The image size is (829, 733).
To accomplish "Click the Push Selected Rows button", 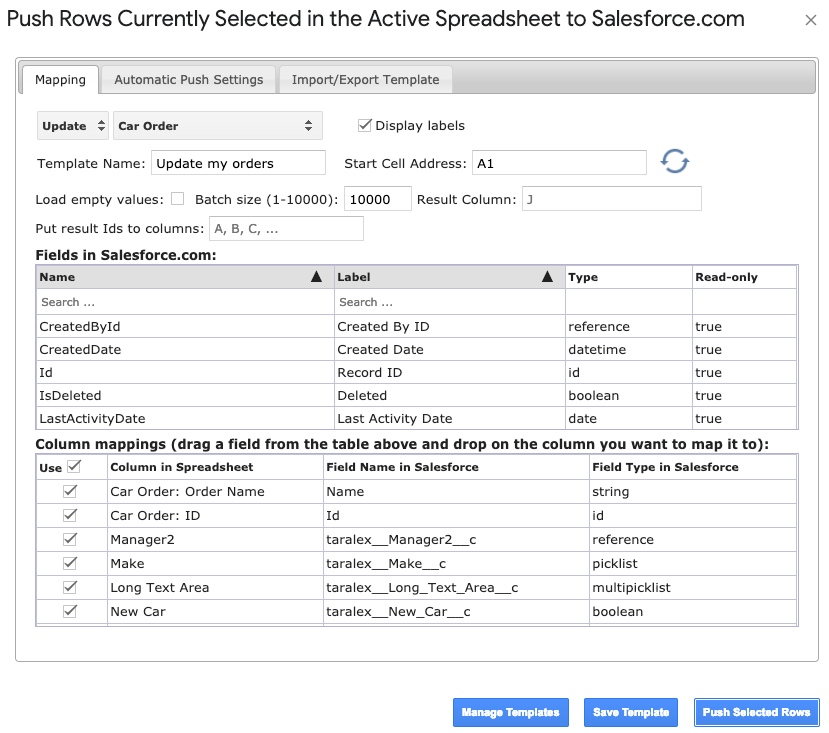I will (756, 712).
